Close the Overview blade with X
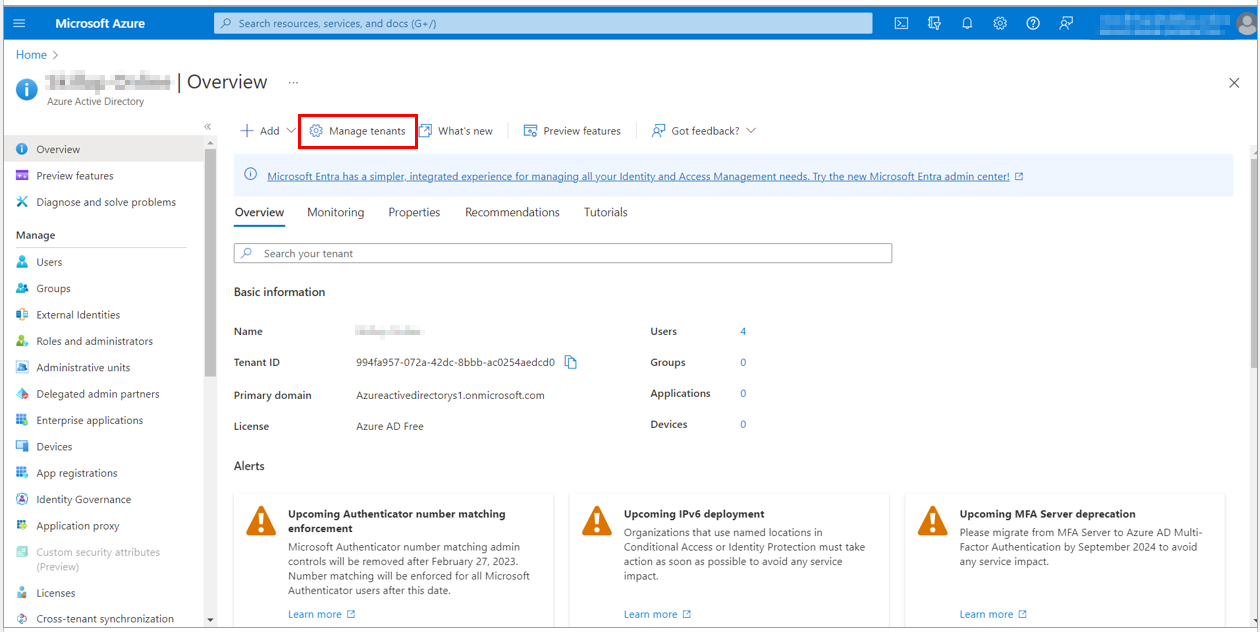This screenshot has width=1260, height=632. [1234, 83]
